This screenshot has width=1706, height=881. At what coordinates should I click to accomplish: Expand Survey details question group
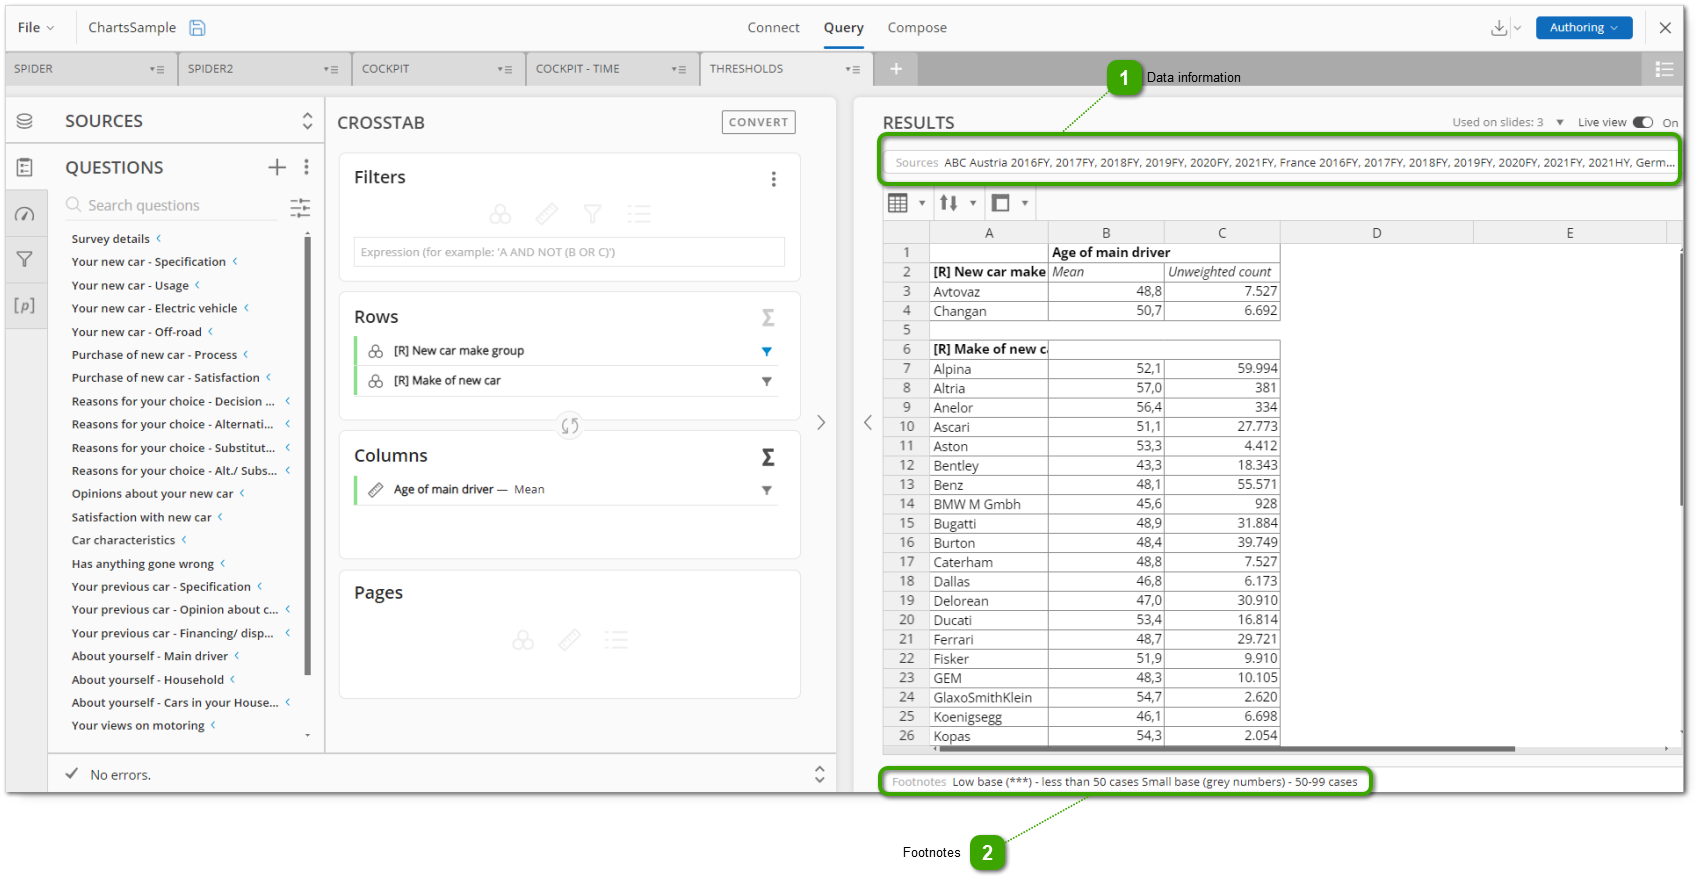(158, 239)
